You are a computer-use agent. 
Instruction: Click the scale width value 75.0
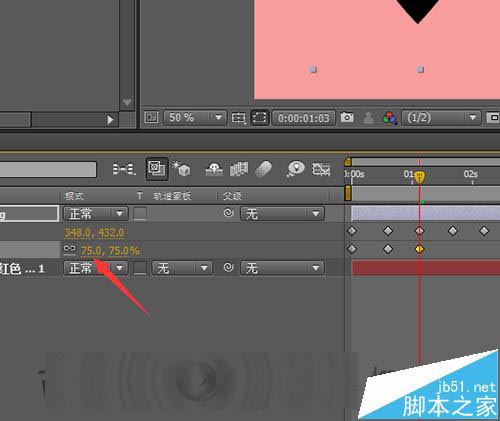tap(91, 251)
